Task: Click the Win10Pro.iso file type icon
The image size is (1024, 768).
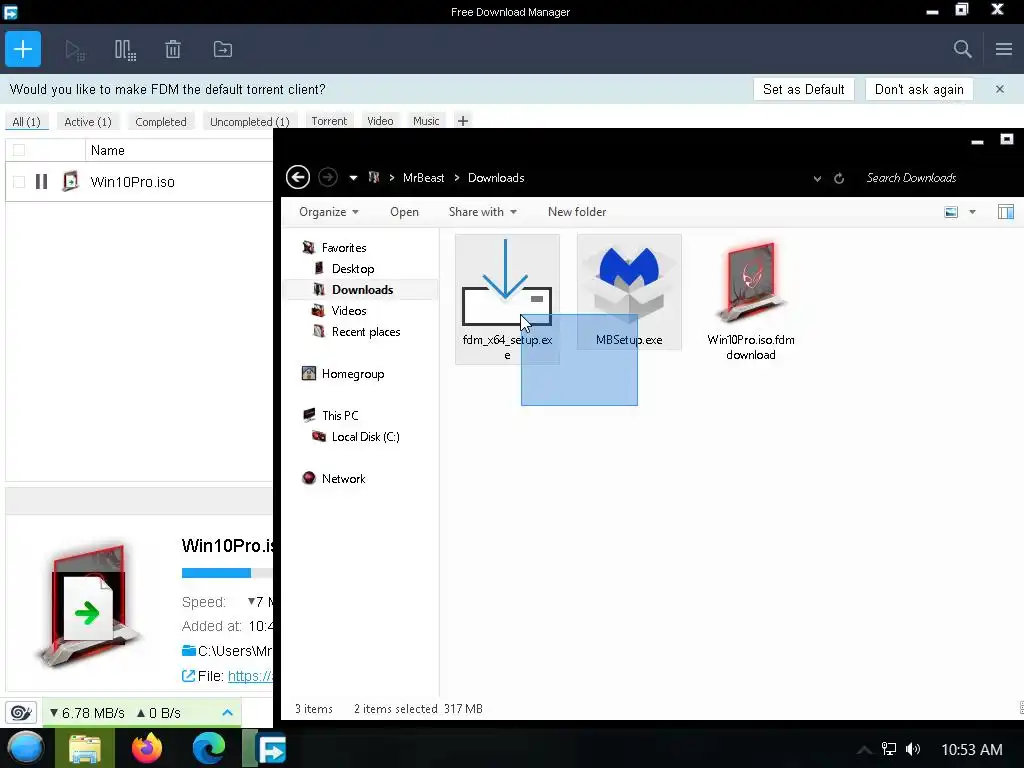Action: click(x=71, y=181)
